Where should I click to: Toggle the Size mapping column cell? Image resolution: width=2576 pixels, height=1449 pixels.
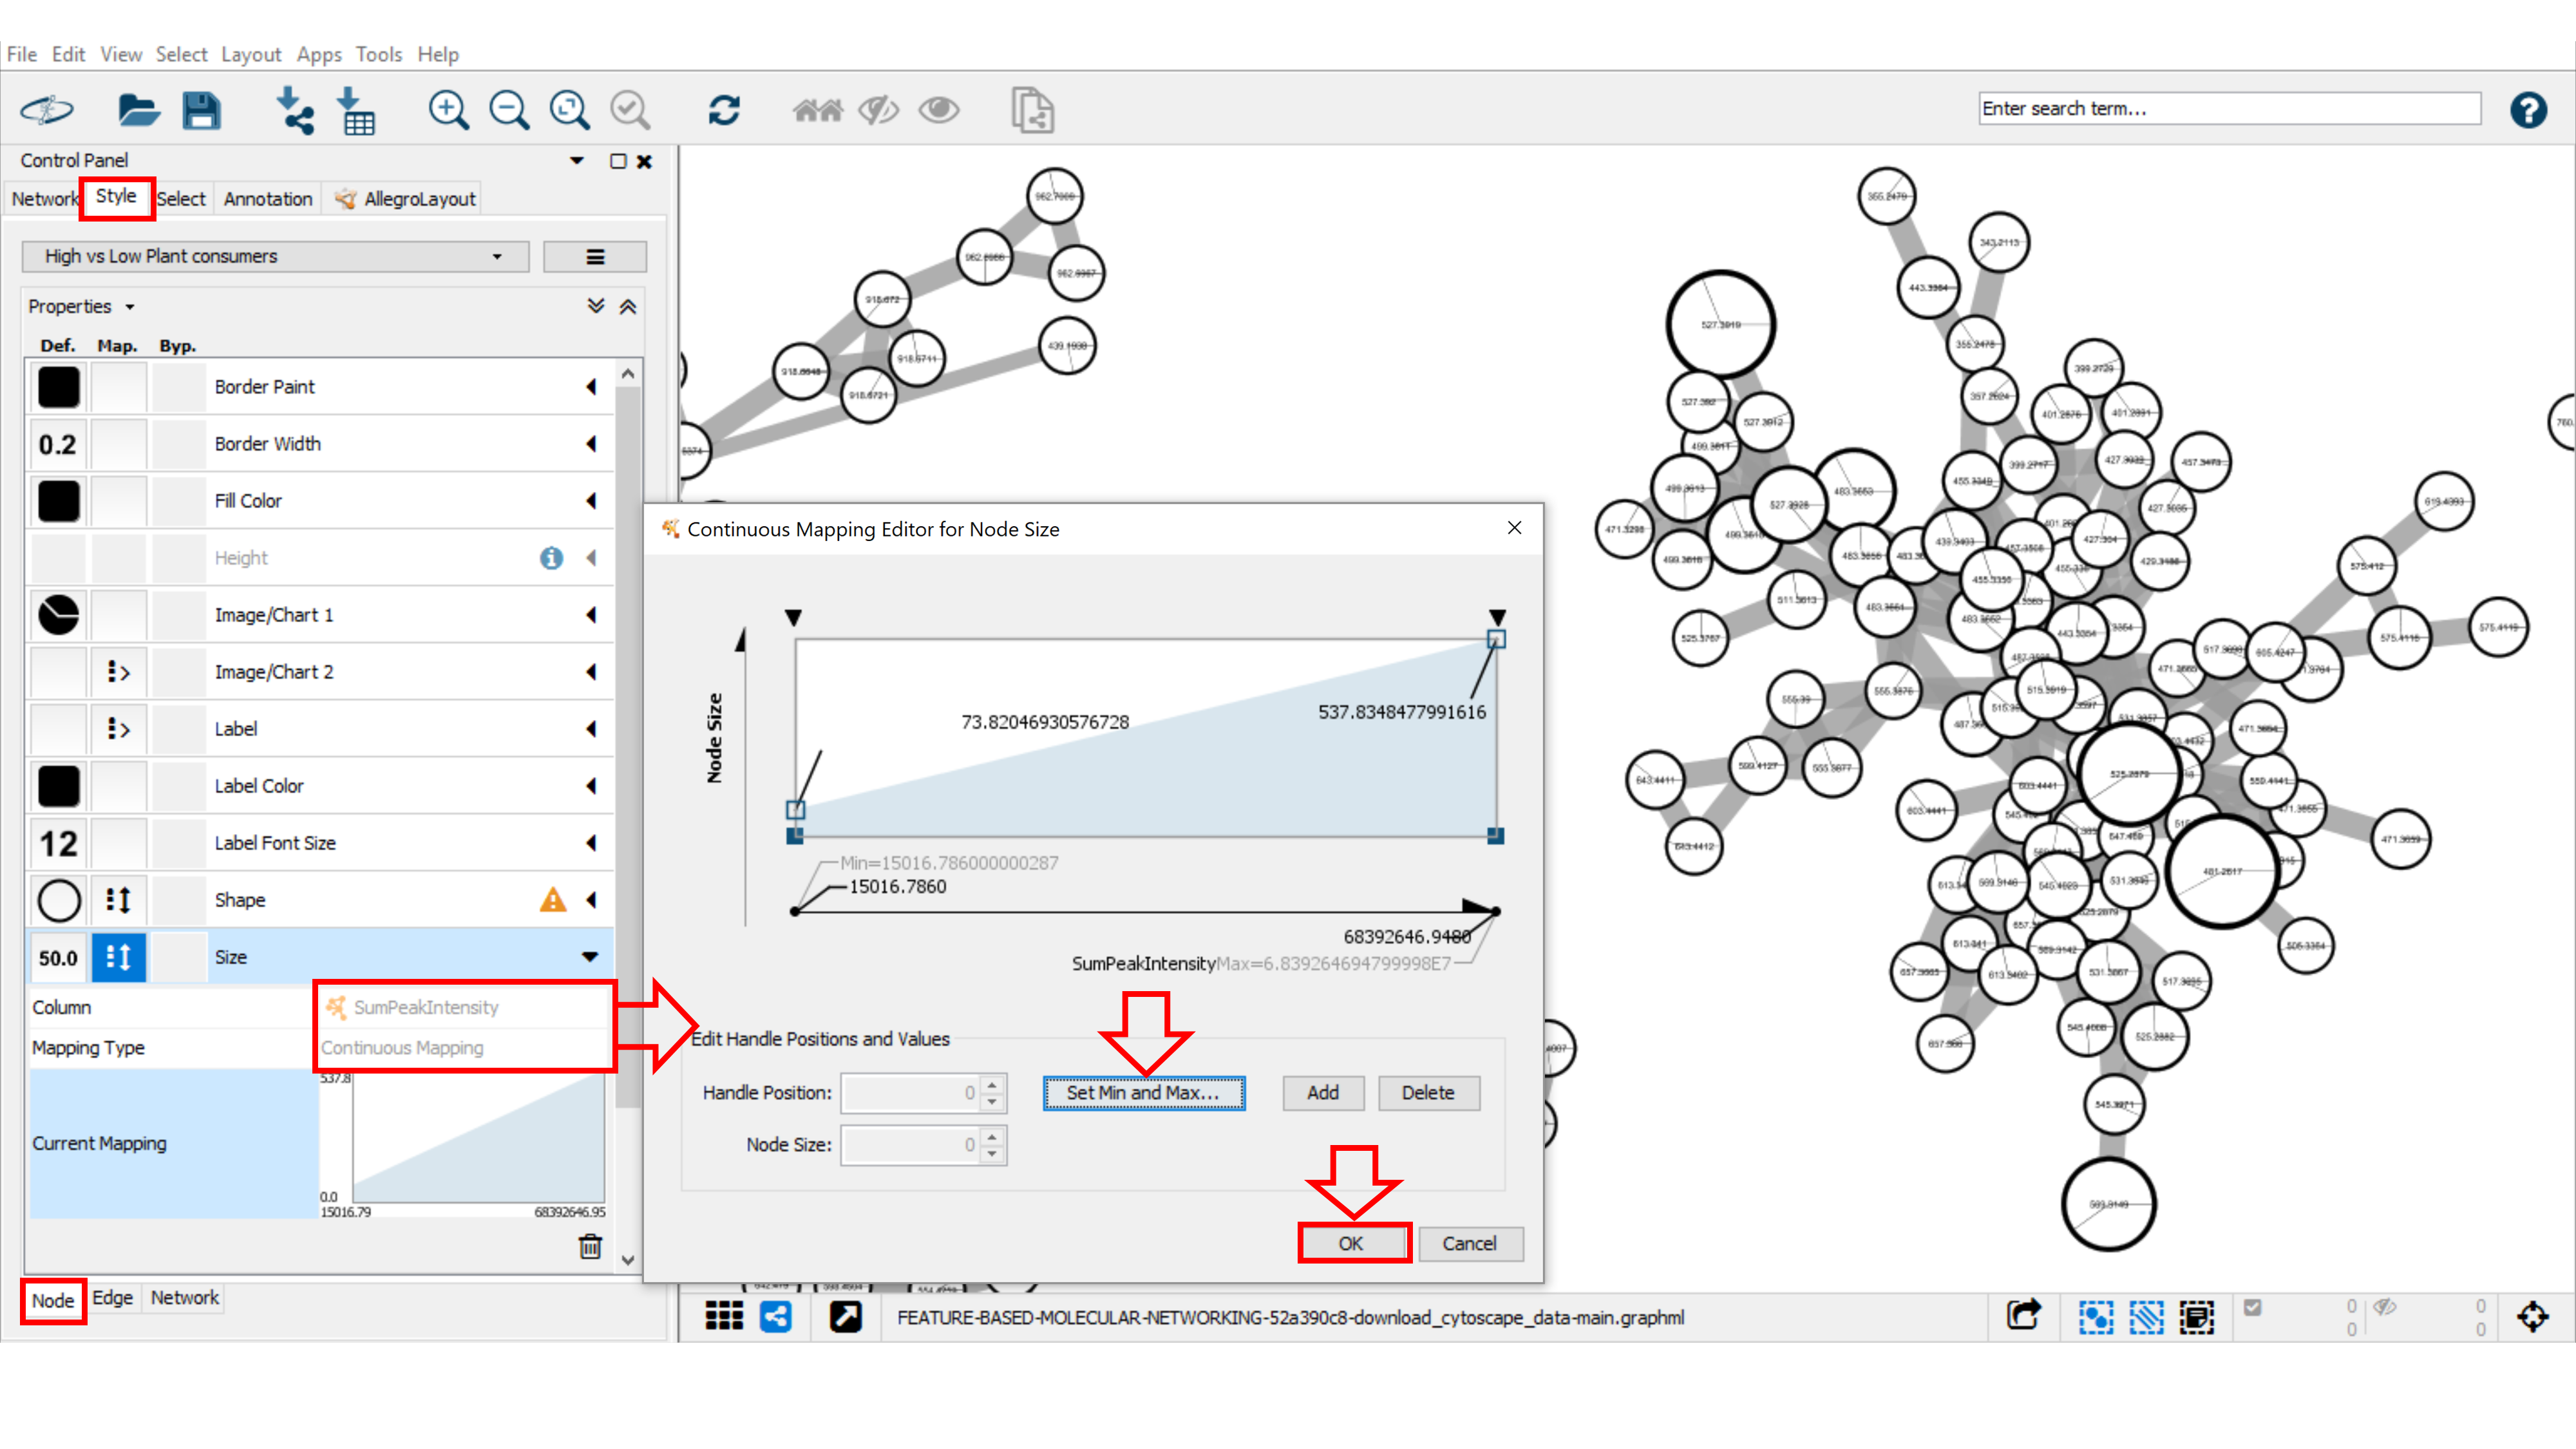click(x=119, y=957)
